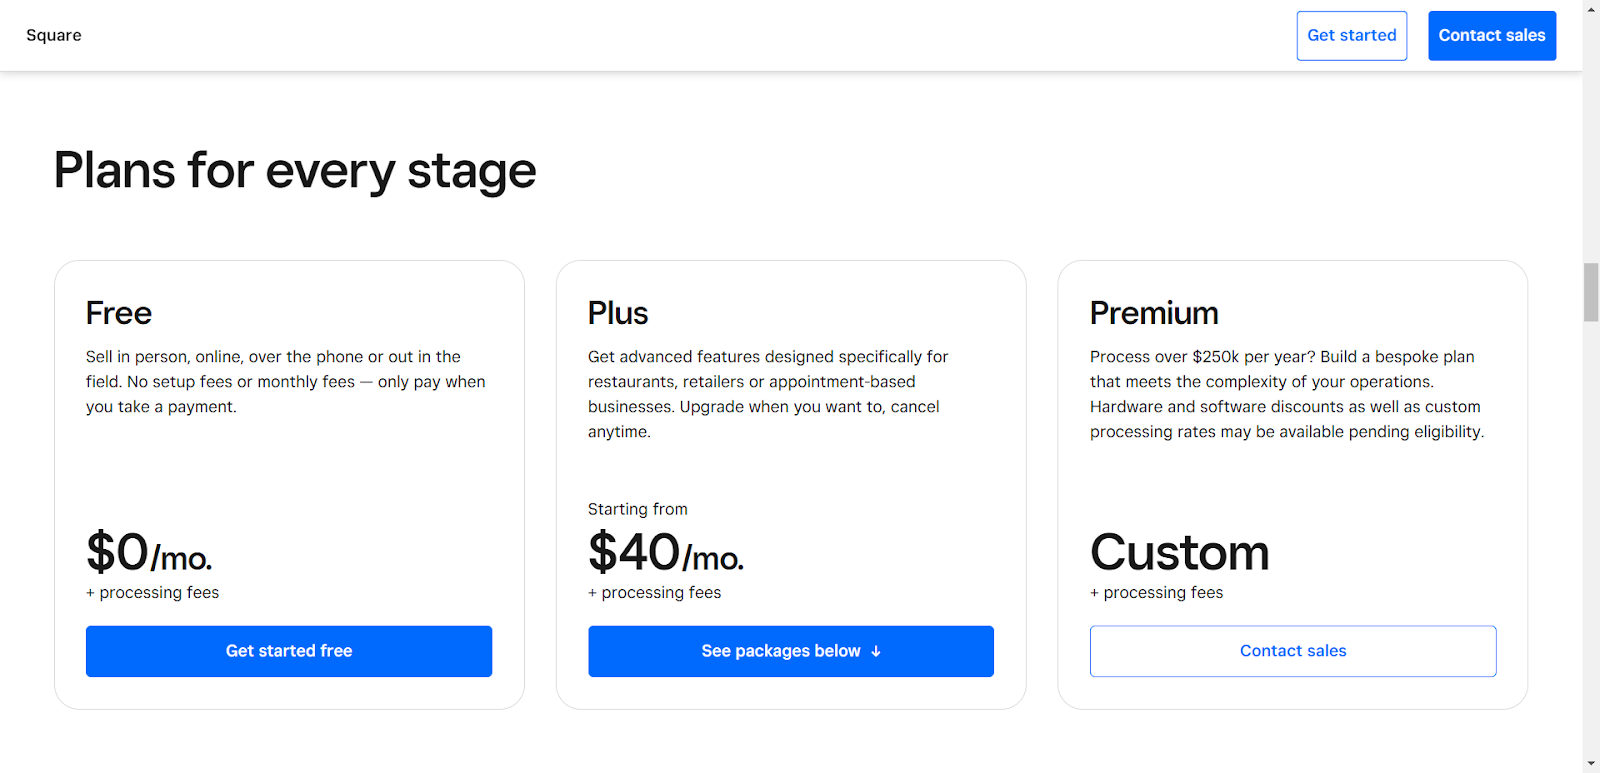Click the Plans for every stage heading

coord(294,171)
